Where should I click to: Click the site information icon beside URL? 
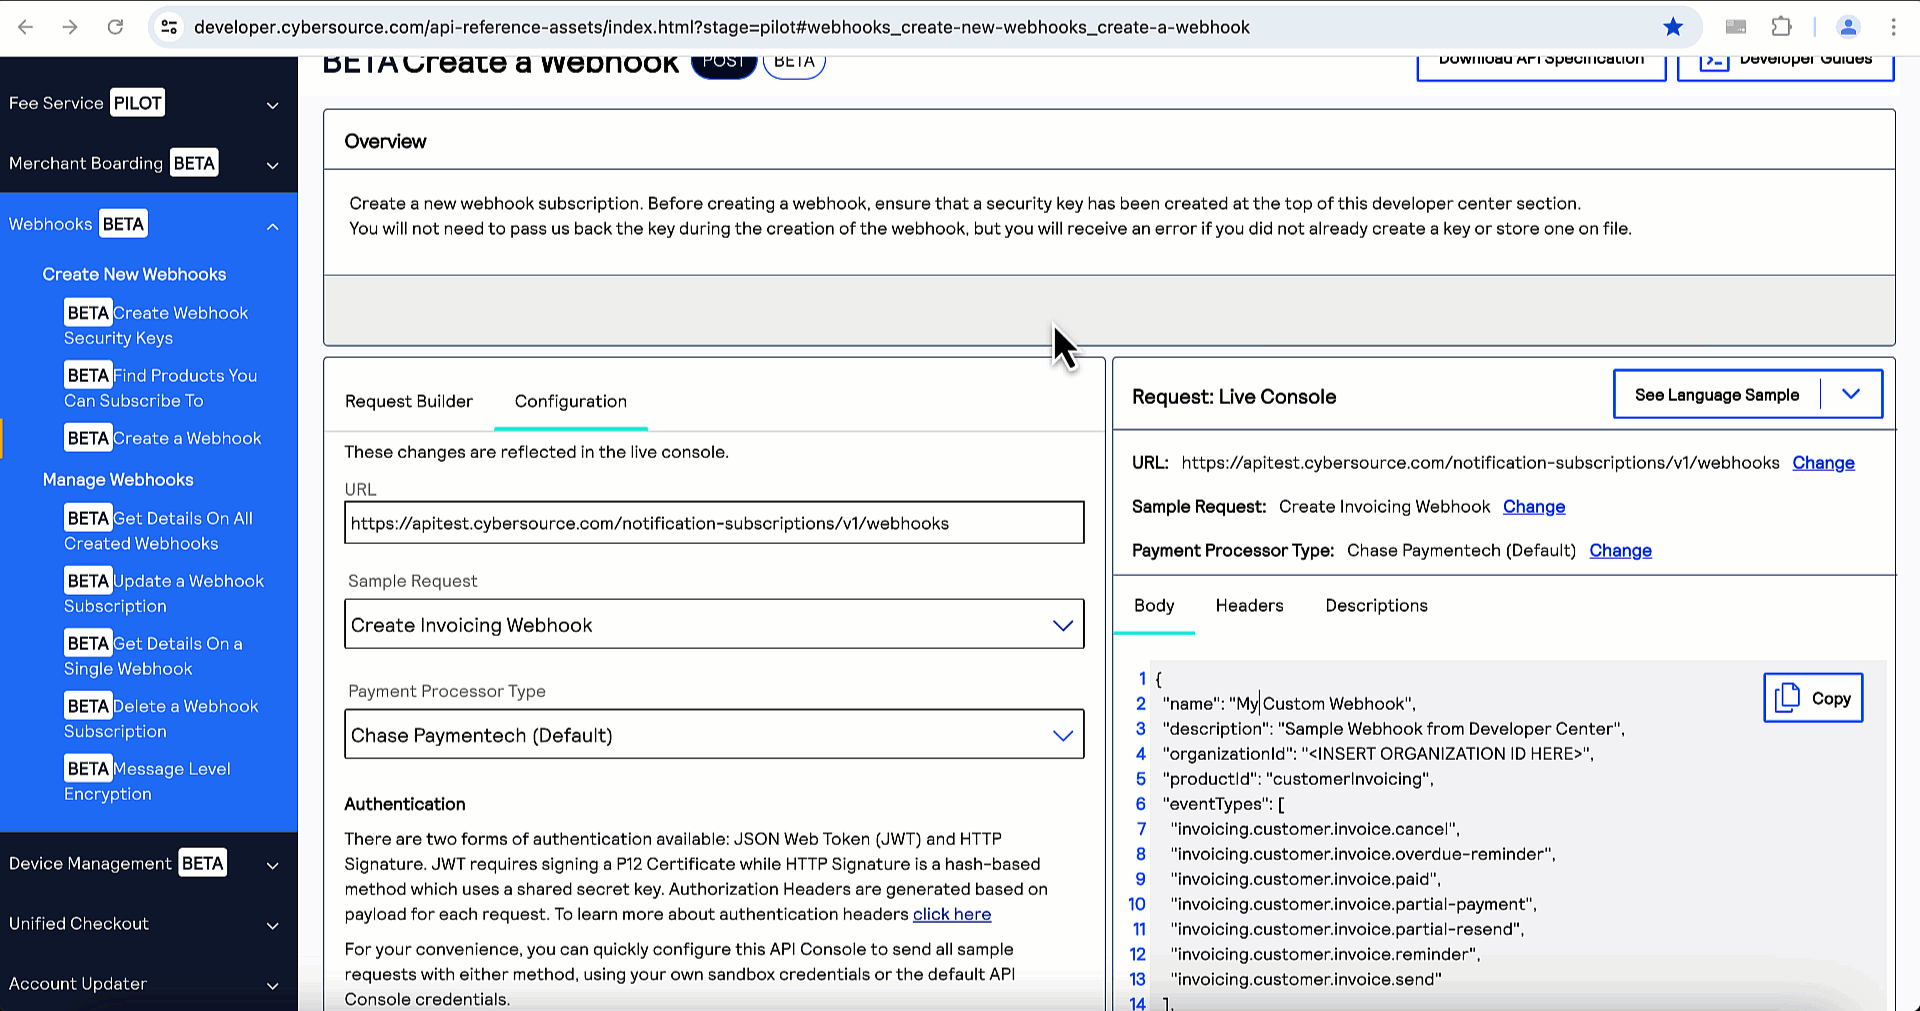tap(170, 27)
